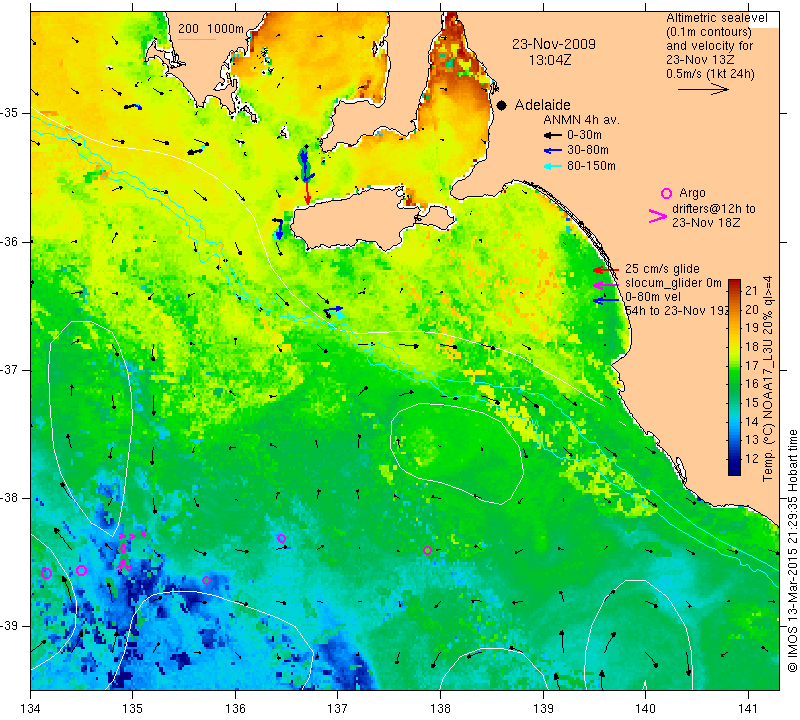Click the 12 value on temperature colorbar

[x=752, y=458]
